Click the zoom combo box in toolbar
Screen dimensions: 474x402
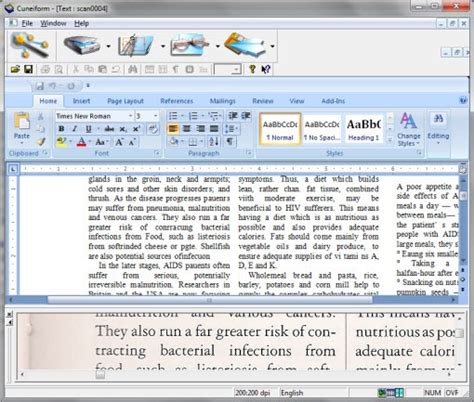click(227, 69)
